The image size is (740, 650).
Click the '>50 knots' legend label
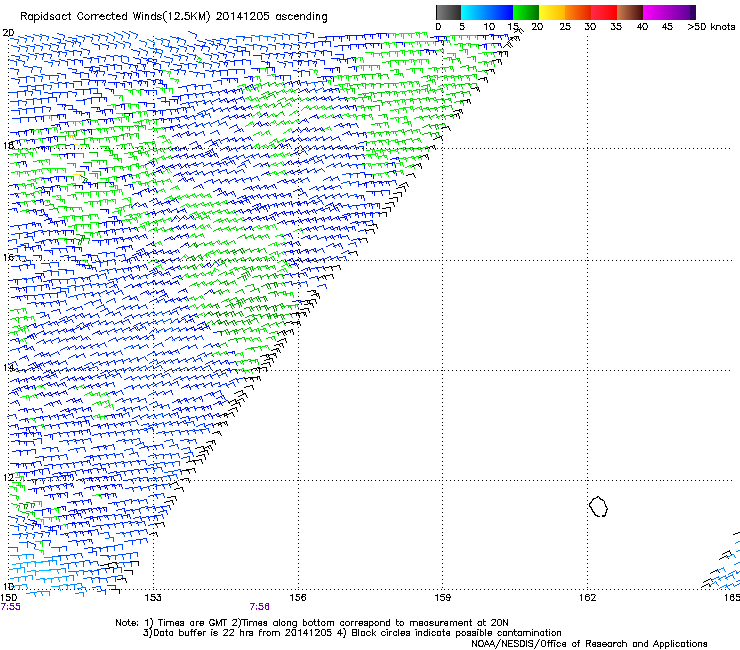pyautogui.click(x=711, y=27)
